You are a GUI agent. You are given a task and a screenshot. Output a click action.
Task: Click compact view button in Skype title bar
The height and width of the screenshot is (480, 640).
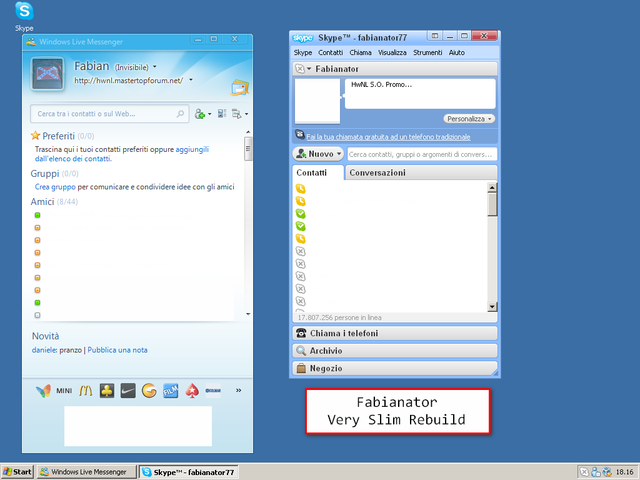coord(435,36)
